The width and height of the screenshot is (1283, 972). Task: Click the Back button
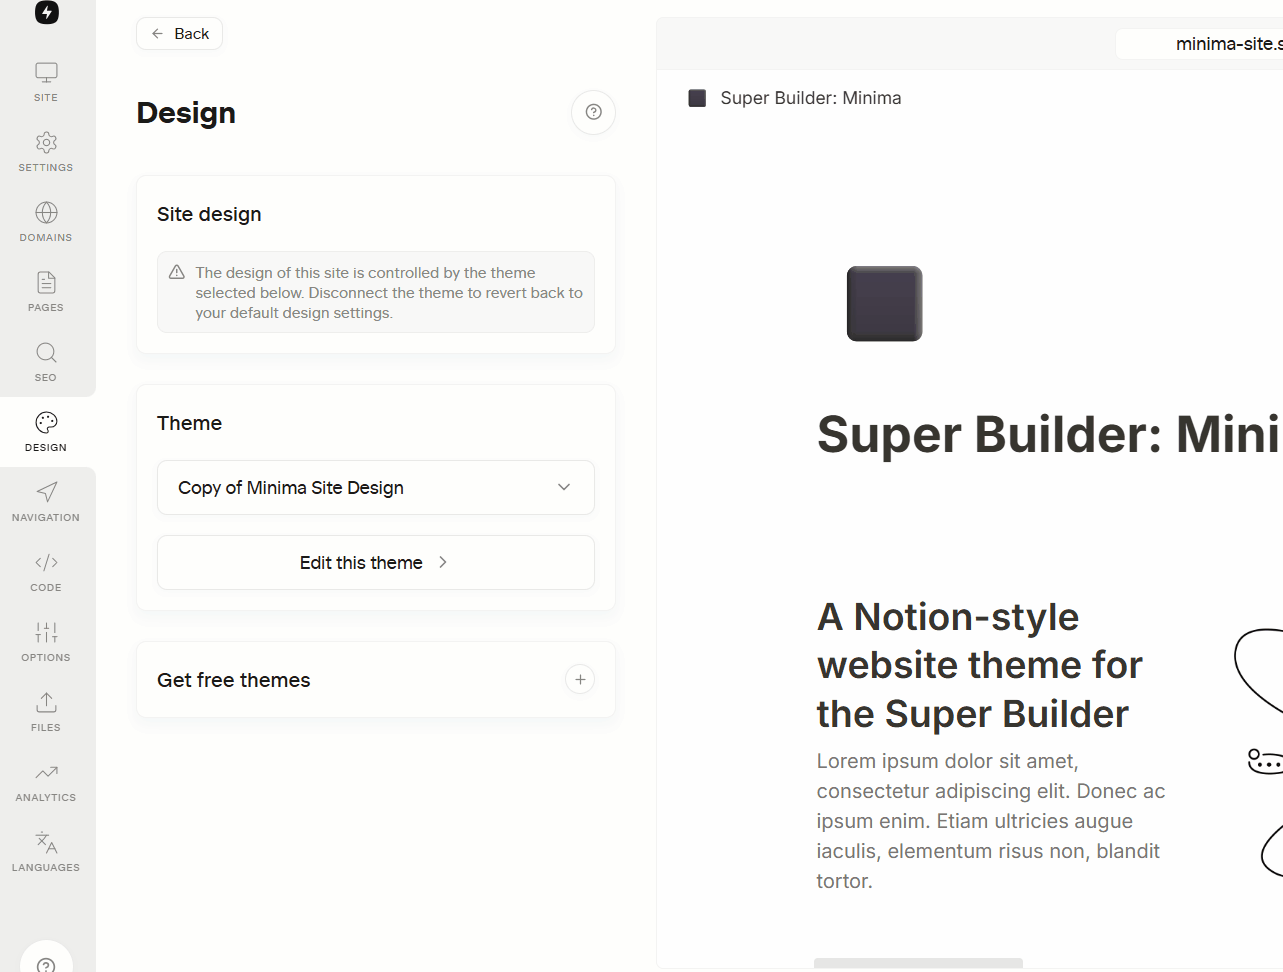(179, 34)
